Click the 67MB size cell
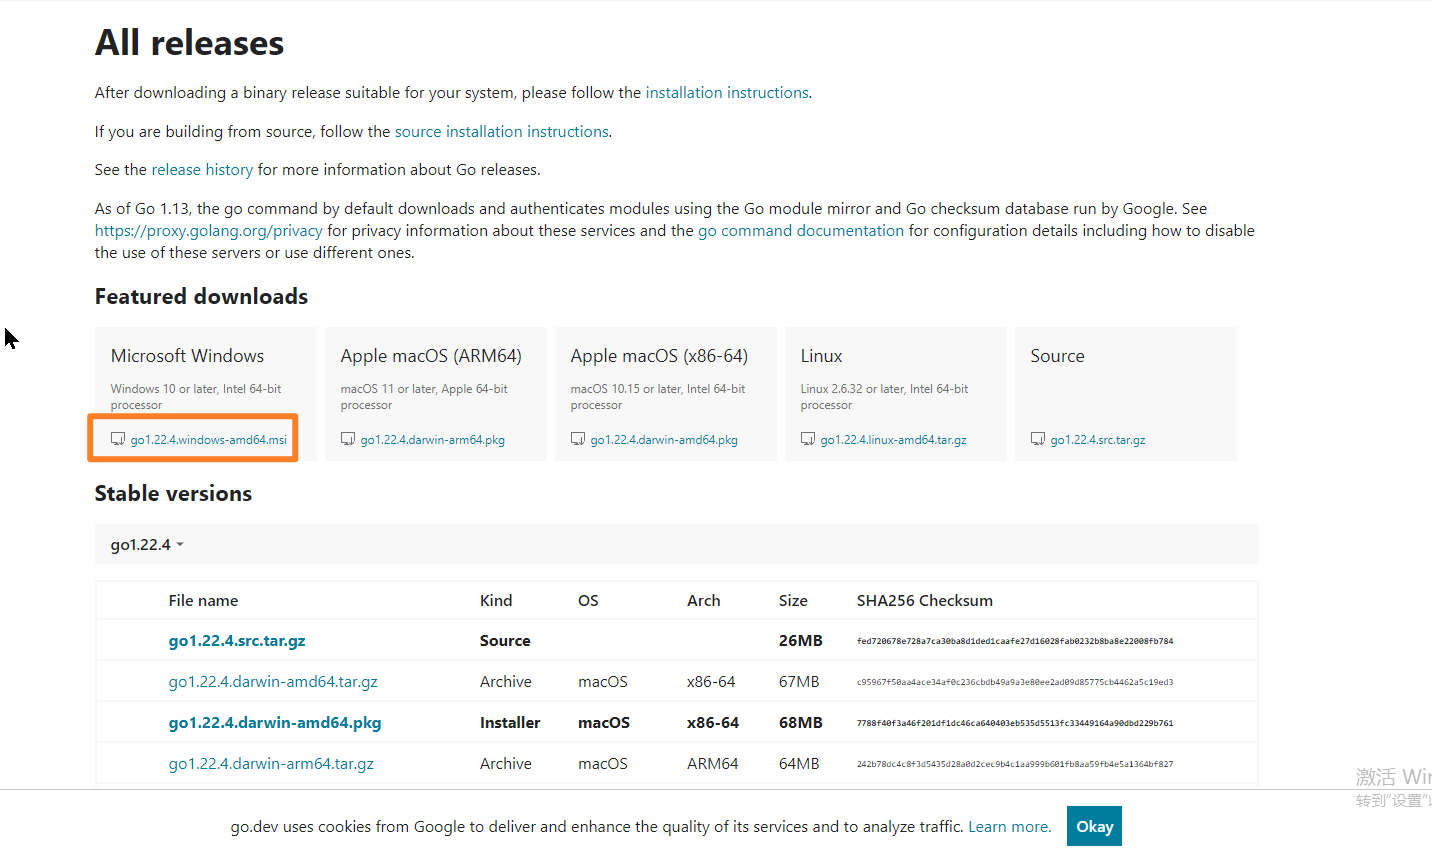Image resolution: width=1432 pixels, height=862 pixels. tap(799, 681)
